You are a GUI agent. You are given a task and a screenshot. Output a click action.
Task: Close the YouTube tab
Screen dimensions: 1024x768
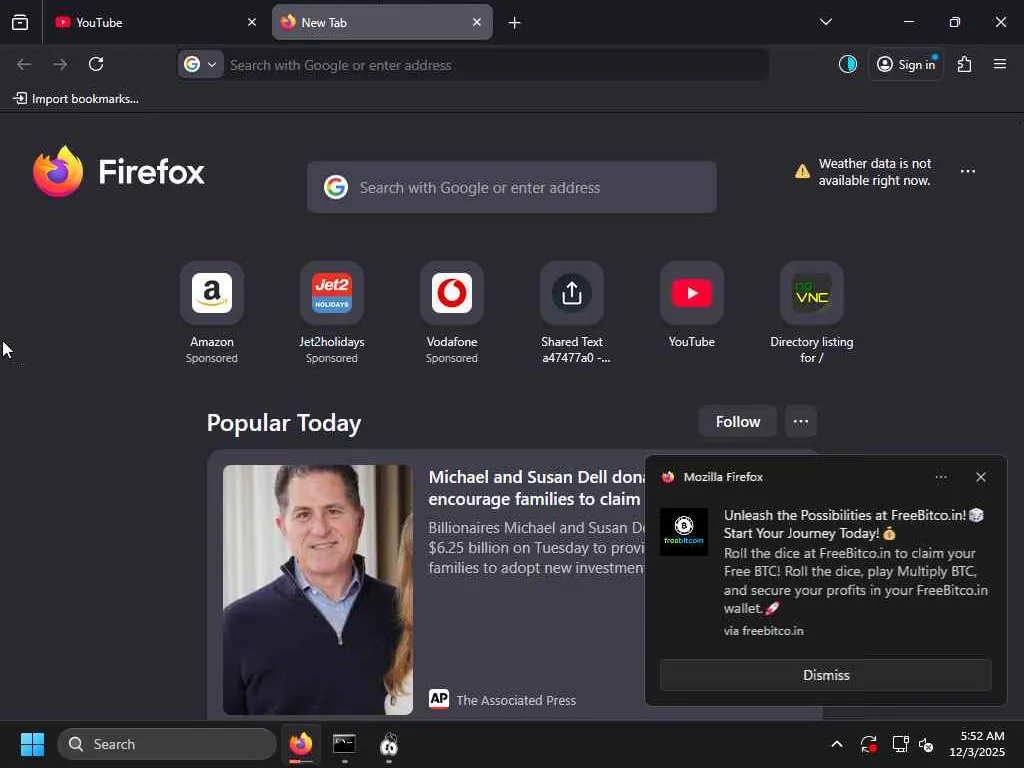252,22
